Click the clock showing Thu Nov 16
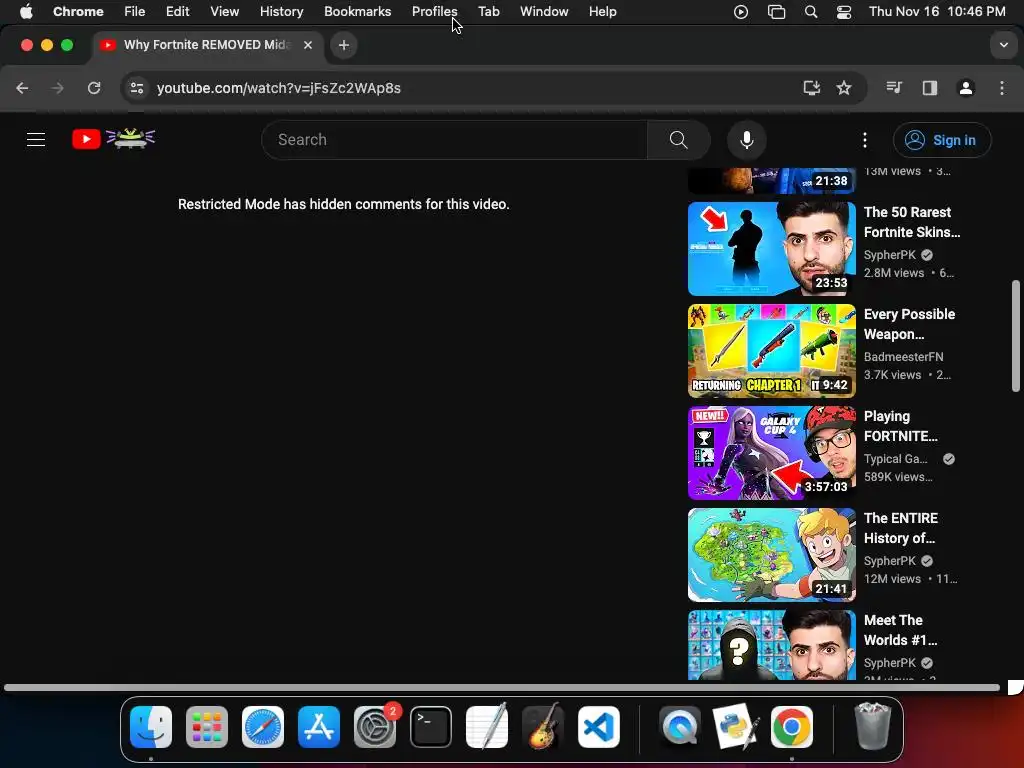The width and height of the screenshot is (1024, 768). (937, 12)
